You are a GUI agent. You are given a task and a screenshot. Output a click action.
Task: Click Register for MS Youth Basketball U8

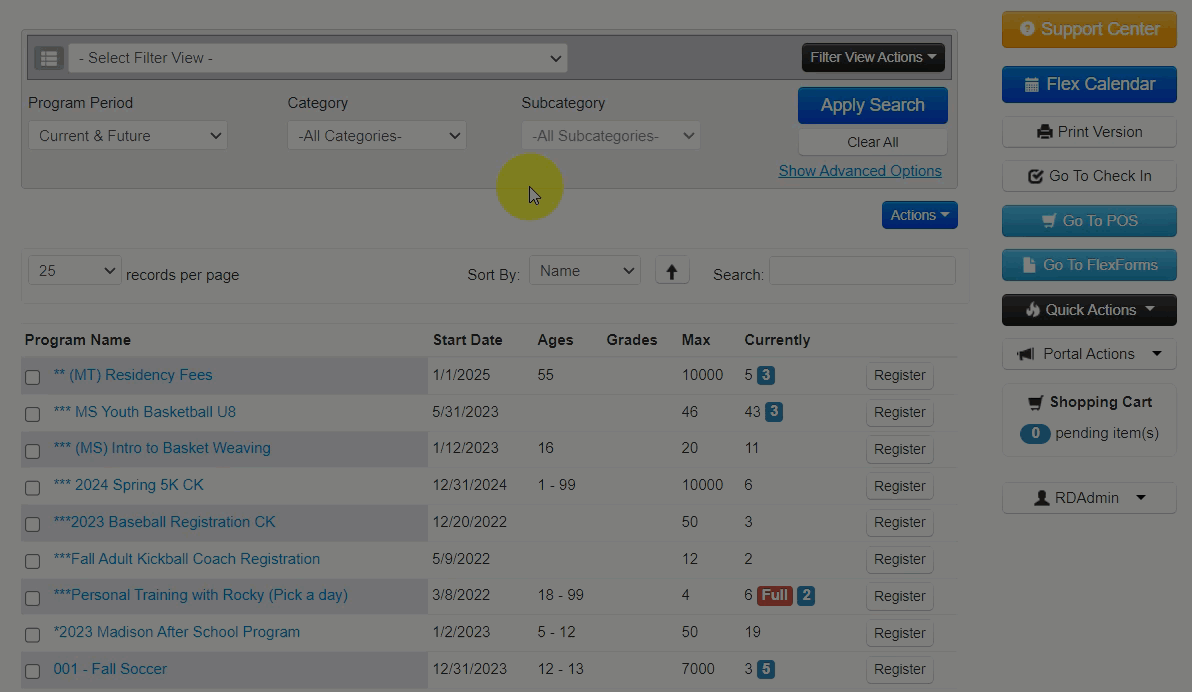(899, 412)
